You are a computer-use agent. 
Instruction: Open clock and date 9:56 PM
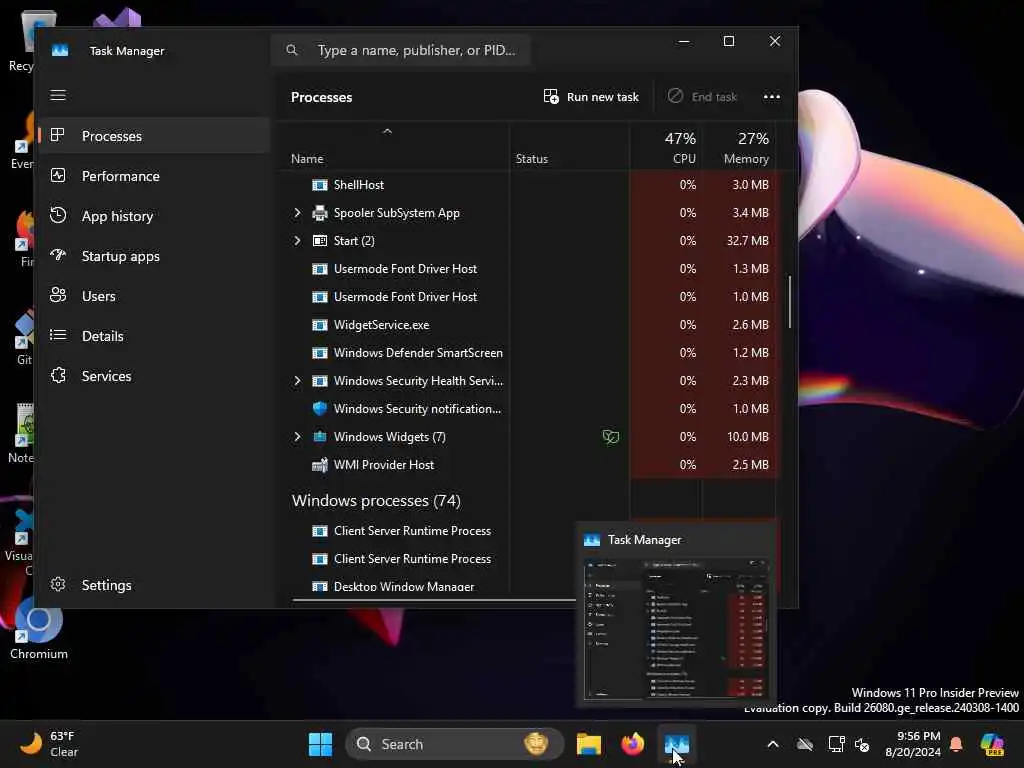[913, 744]
